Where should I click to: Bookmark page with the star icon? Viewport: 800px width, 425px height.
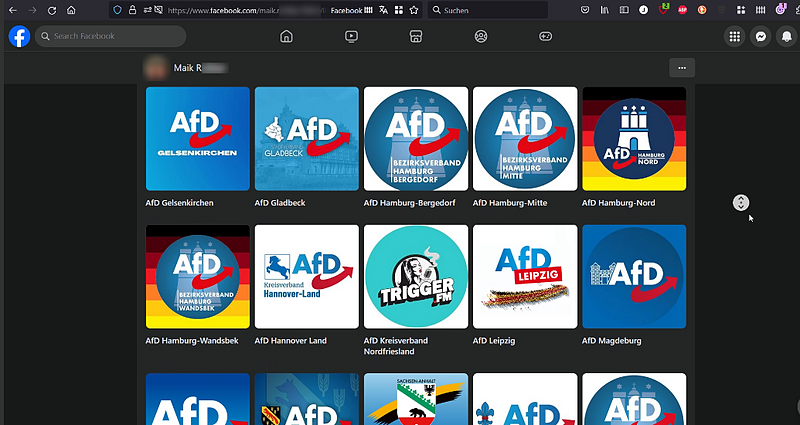click(x=414, y=10)
